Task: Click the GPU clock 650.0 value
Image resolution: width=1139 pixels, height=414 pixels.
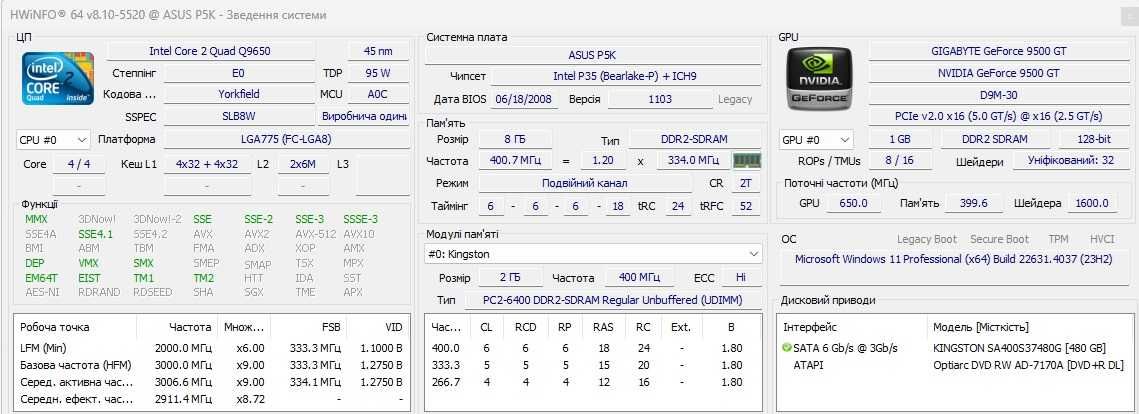Action: click(854, 203)
